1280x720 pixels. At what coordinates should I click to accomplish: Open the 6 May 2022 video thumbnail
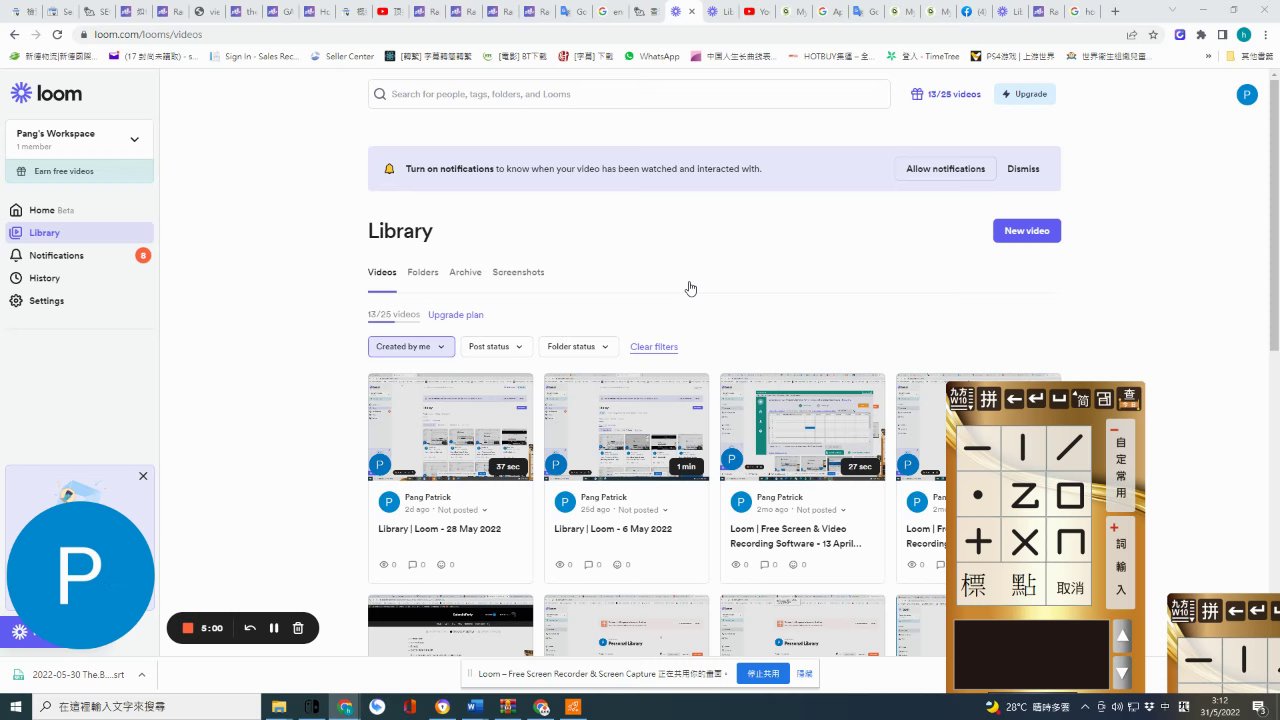[626, 427]
